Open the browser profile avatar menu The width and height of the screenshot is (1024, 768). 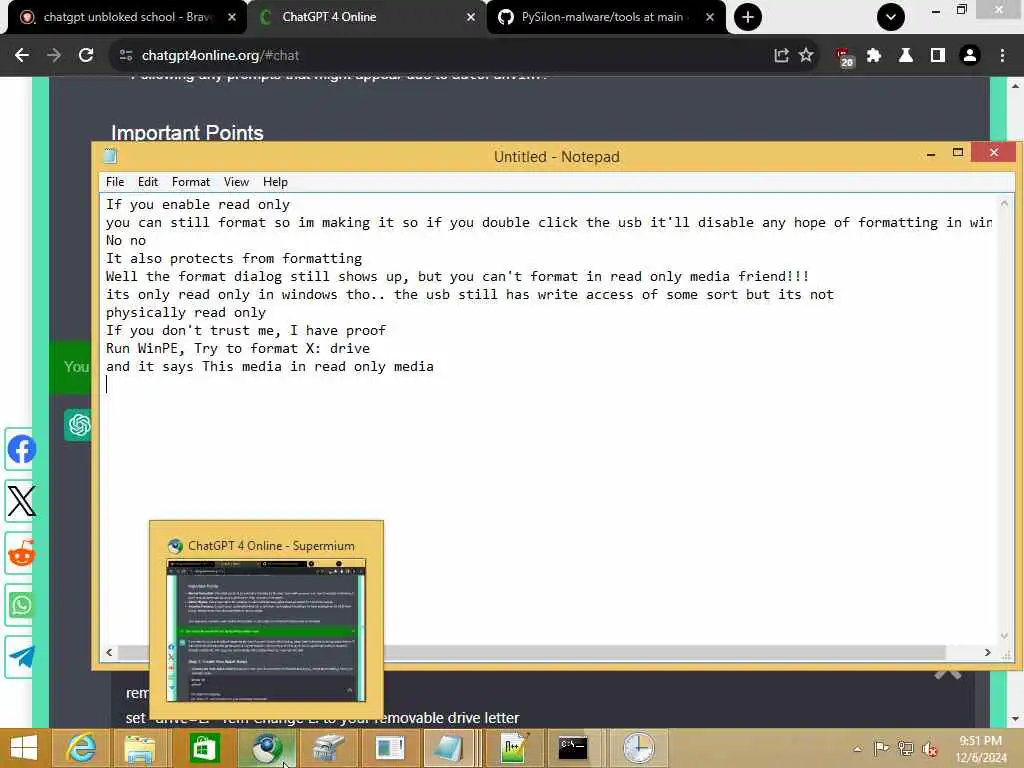click(970, 56)
